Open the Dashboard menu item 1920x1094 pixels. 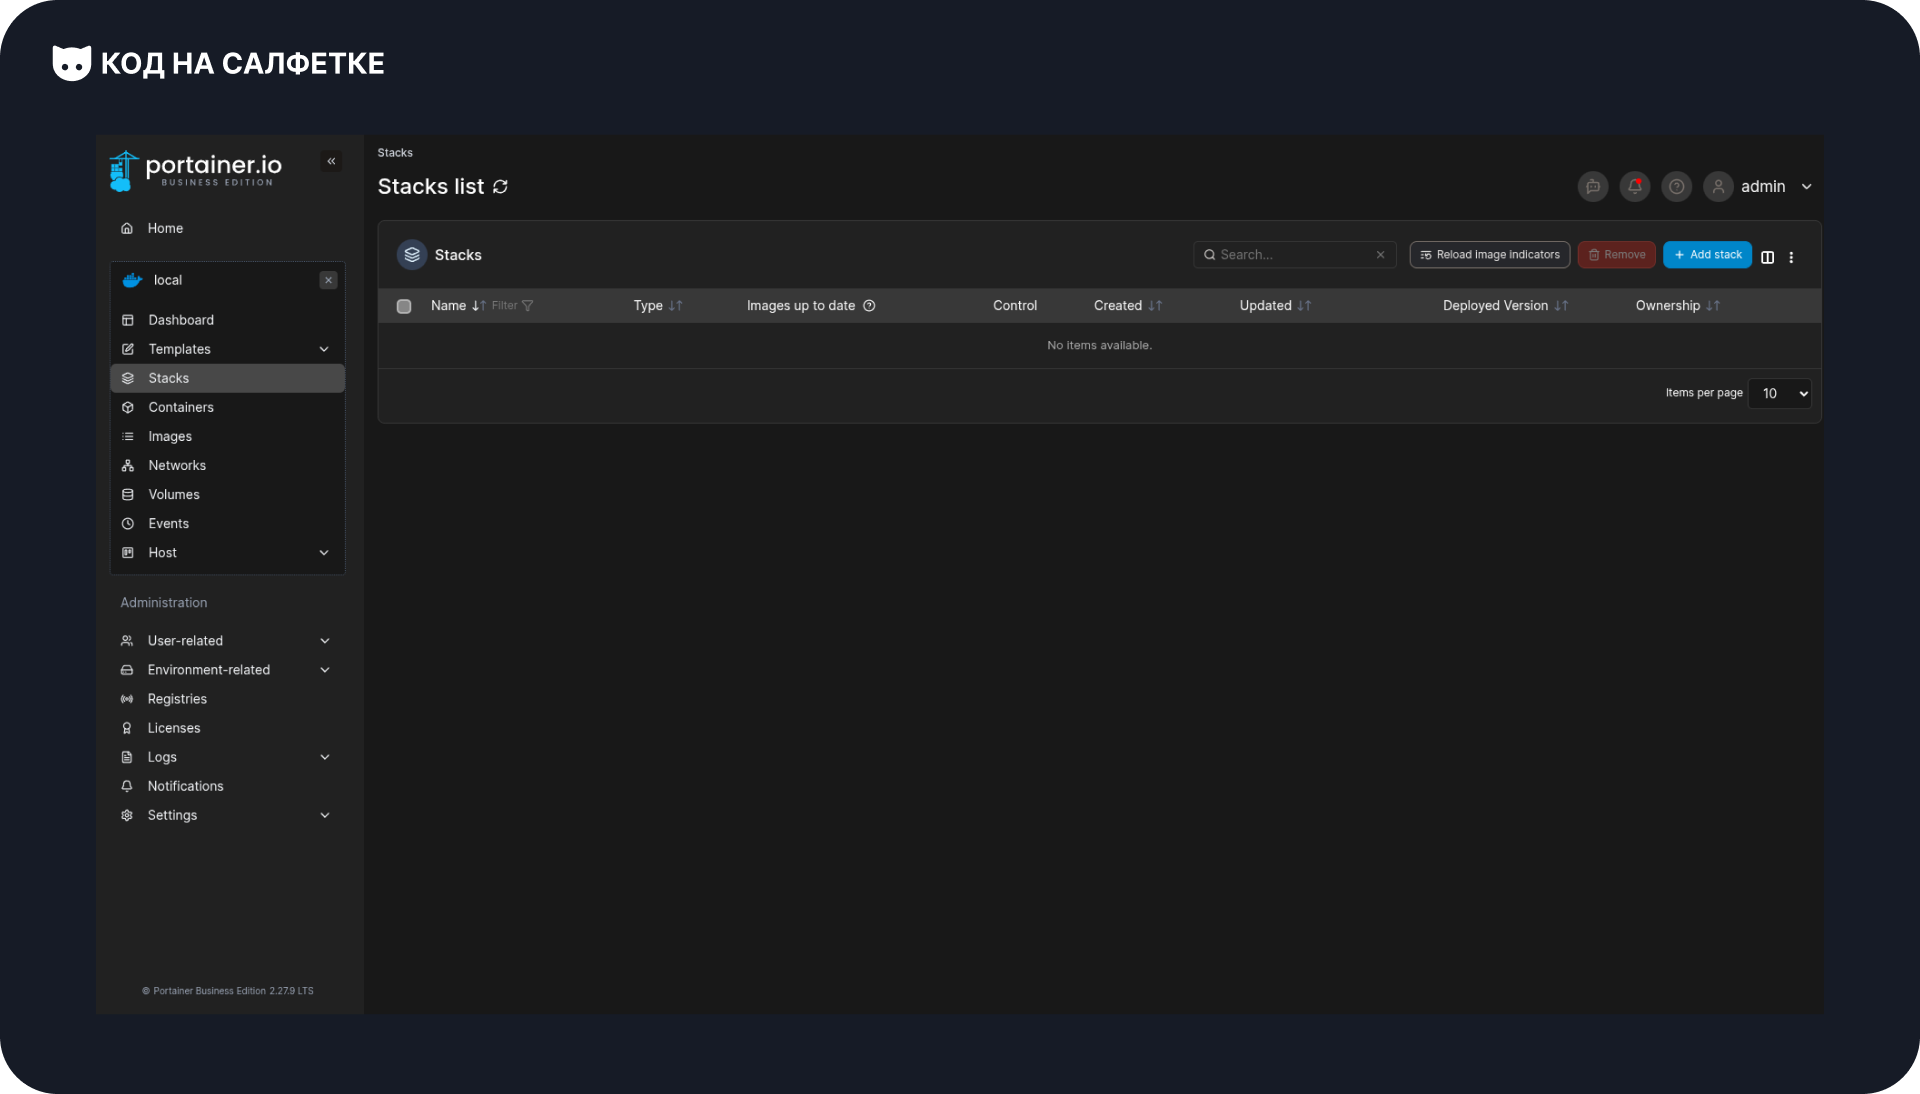click(227, 320)
